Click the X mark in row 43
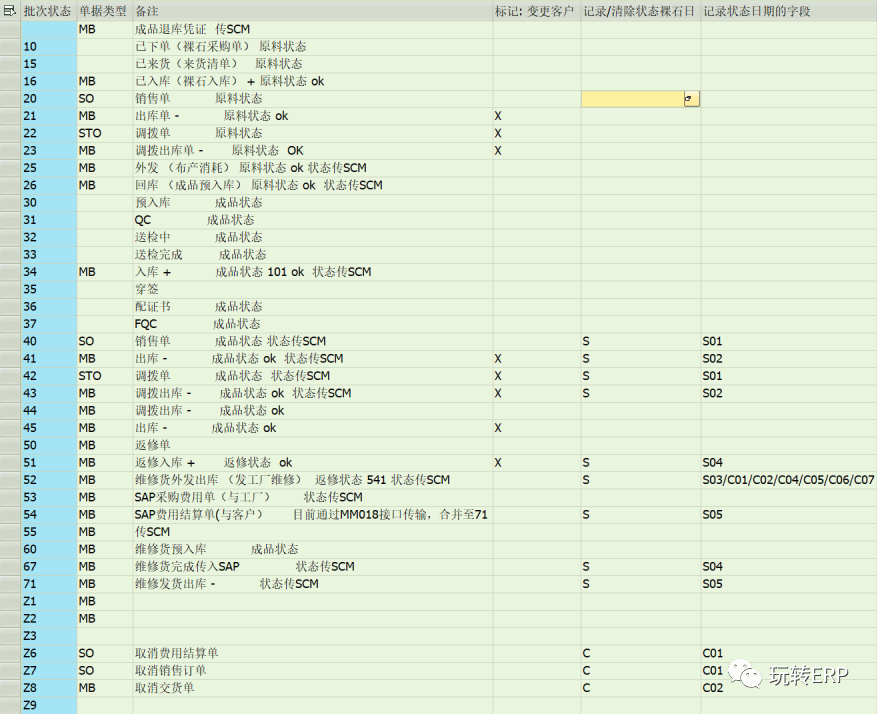This screenshot has height=714, width=877. click(498, 393)
